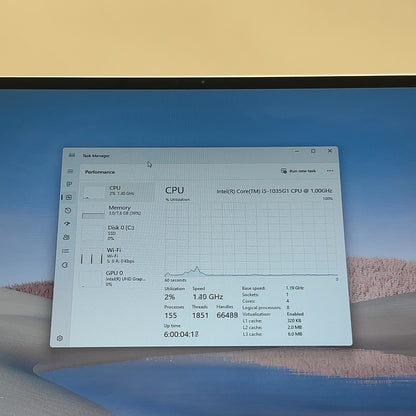Viewport: 416px width, 416px height.
Task: Click the 155 processes value
Action: point(170,315)
